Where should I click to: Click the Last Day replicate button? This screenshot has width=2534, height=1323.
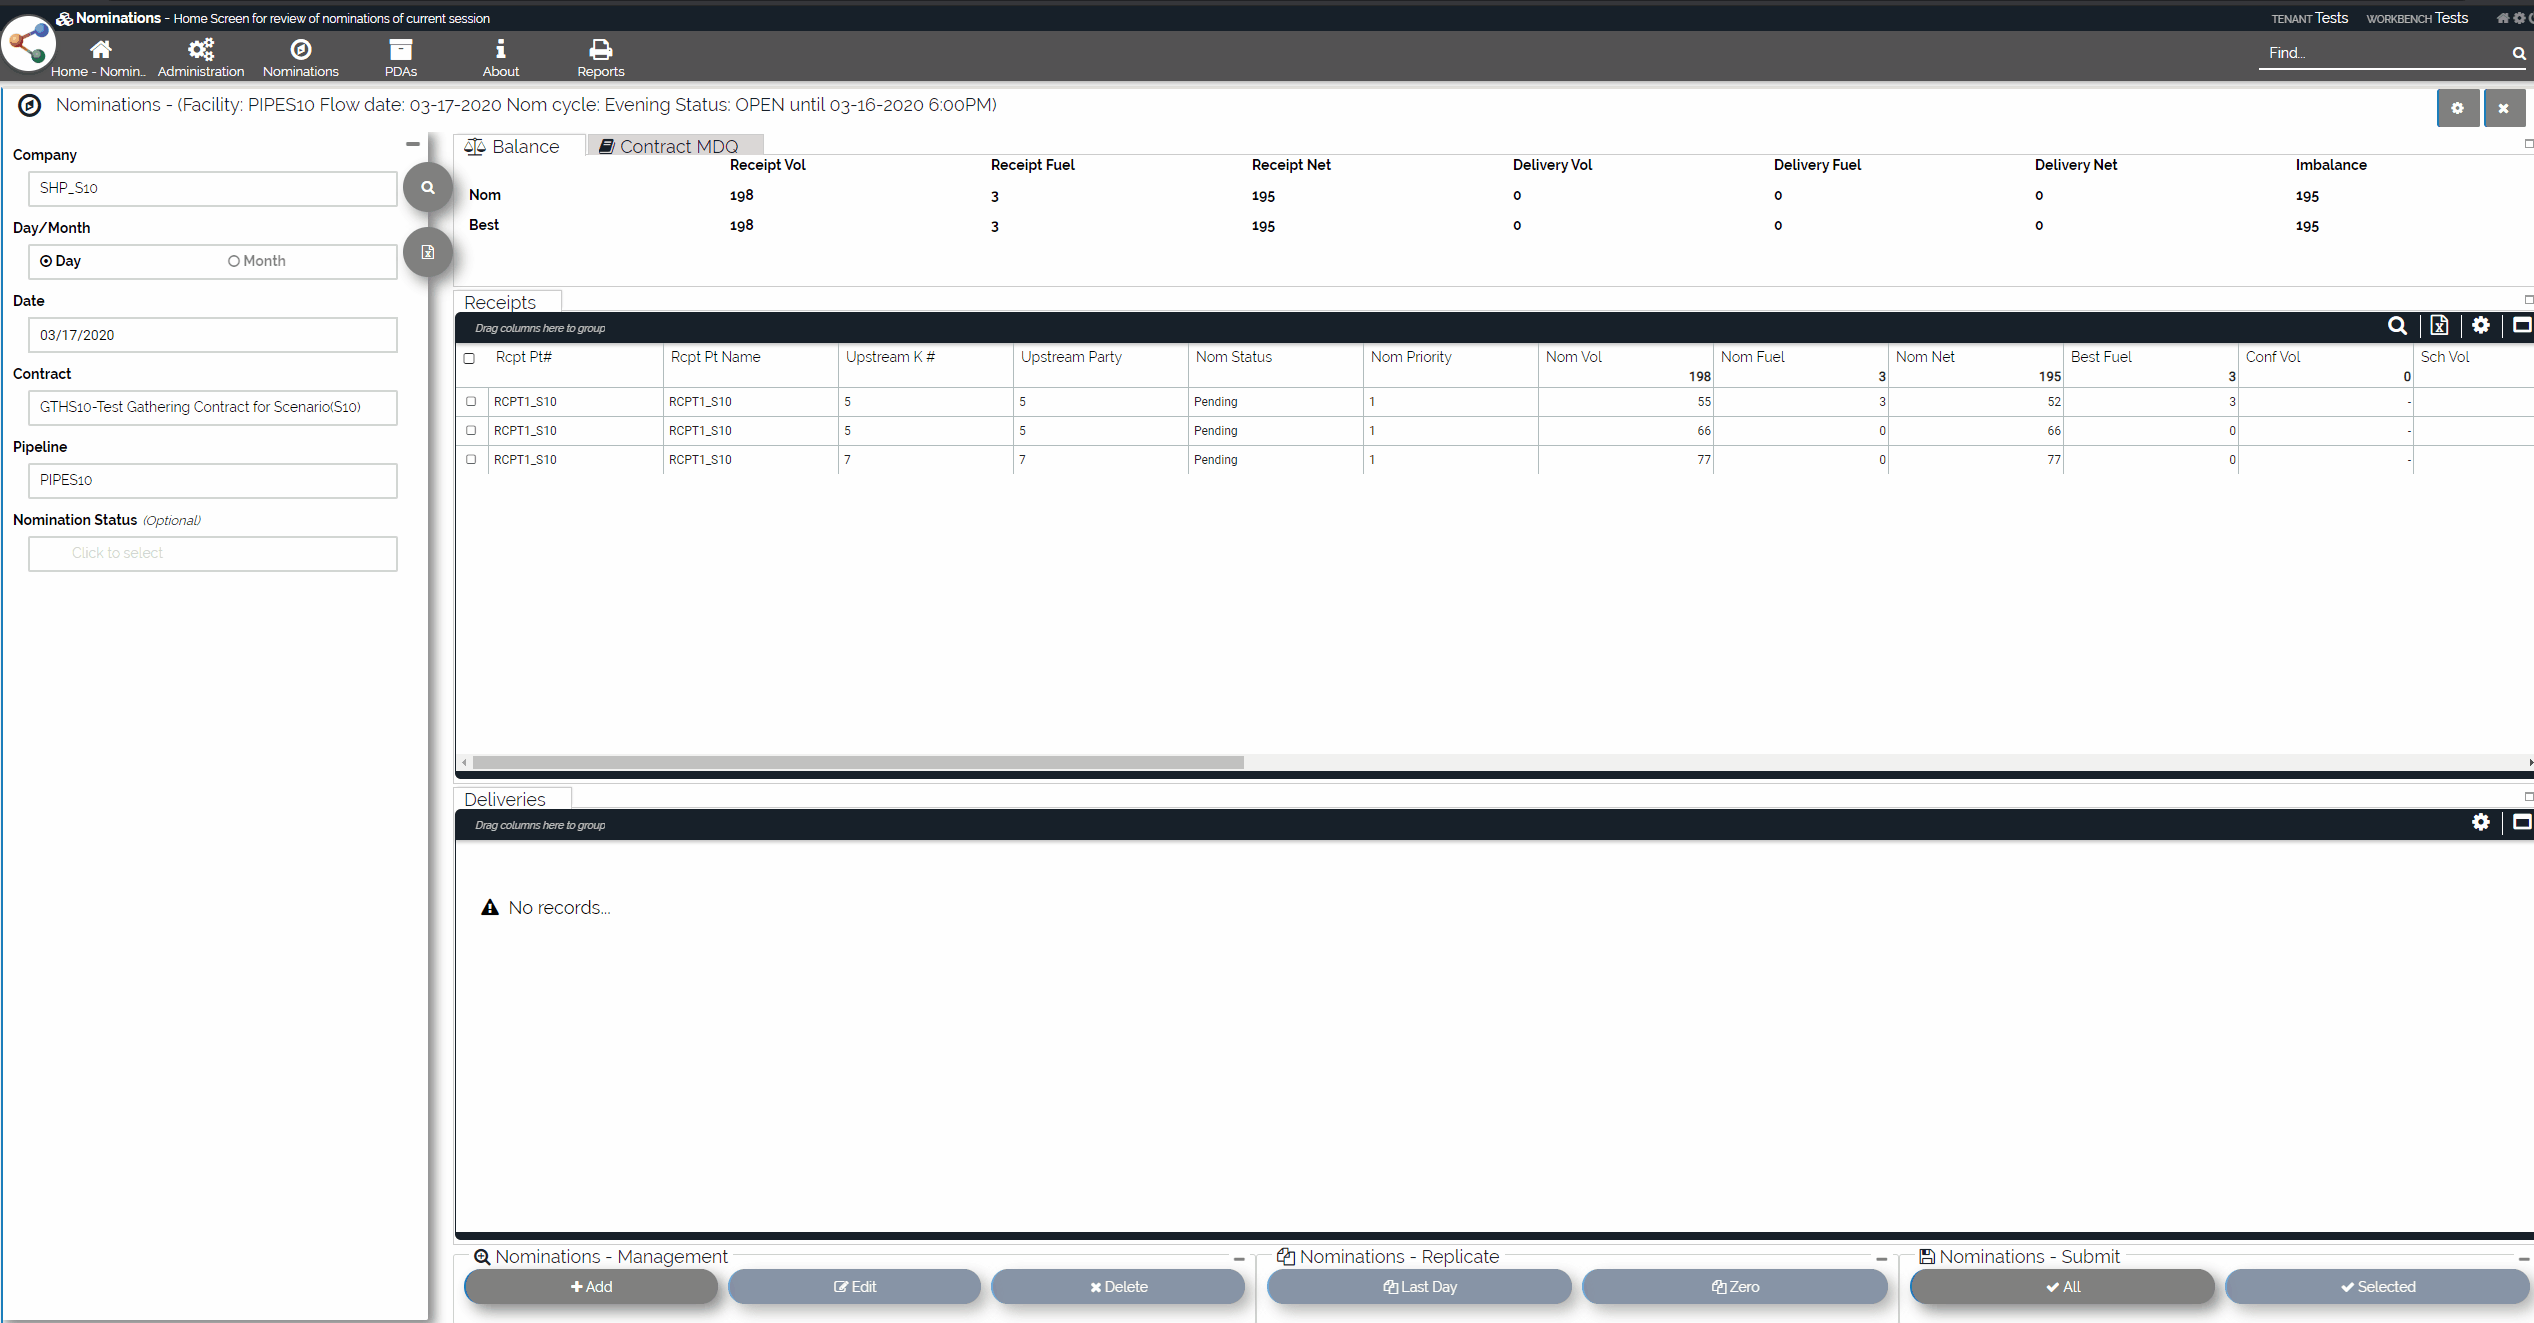(x=1419, y=1287)
